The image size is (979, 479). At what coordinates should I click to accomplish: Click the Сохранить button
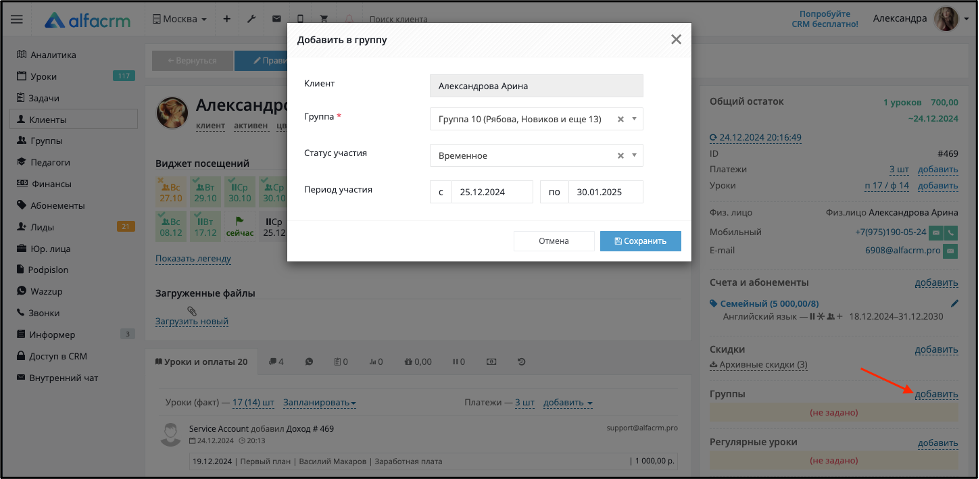[640, 241]
